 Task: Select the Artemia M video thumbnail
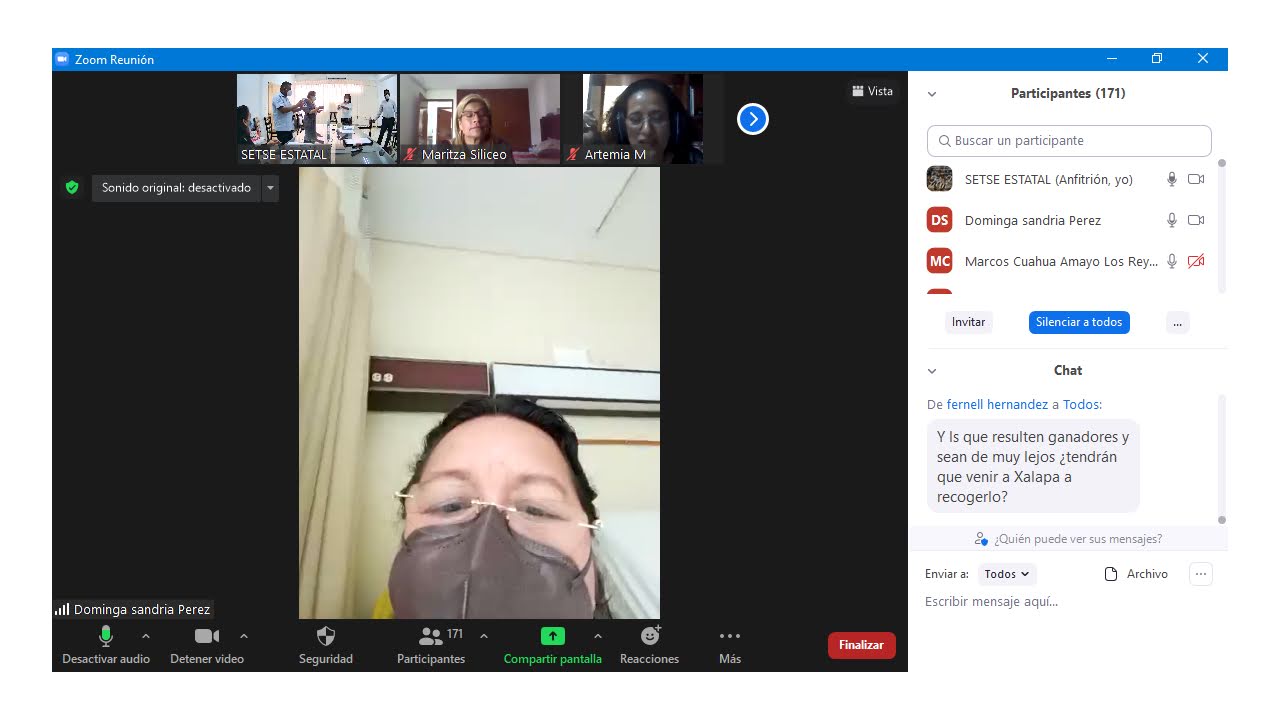(643, 119)
